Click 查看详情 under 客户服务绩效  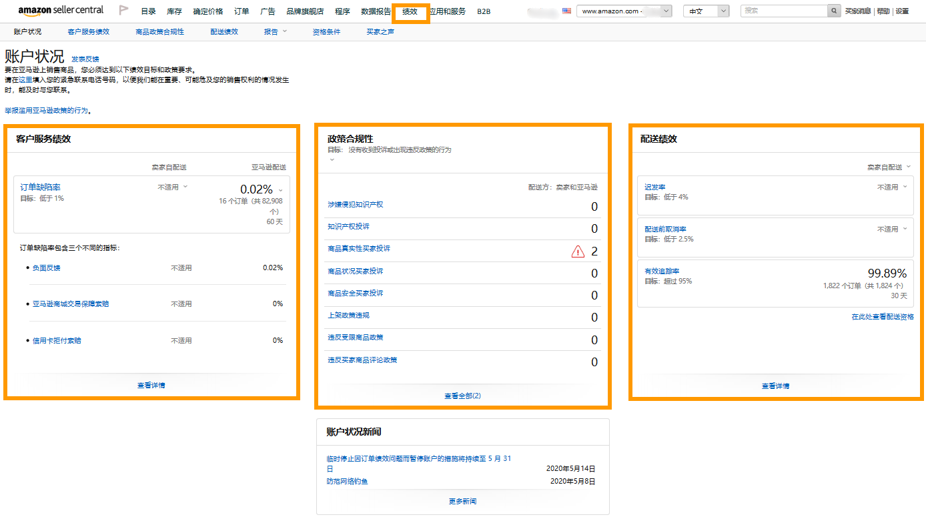click(151, 385)
